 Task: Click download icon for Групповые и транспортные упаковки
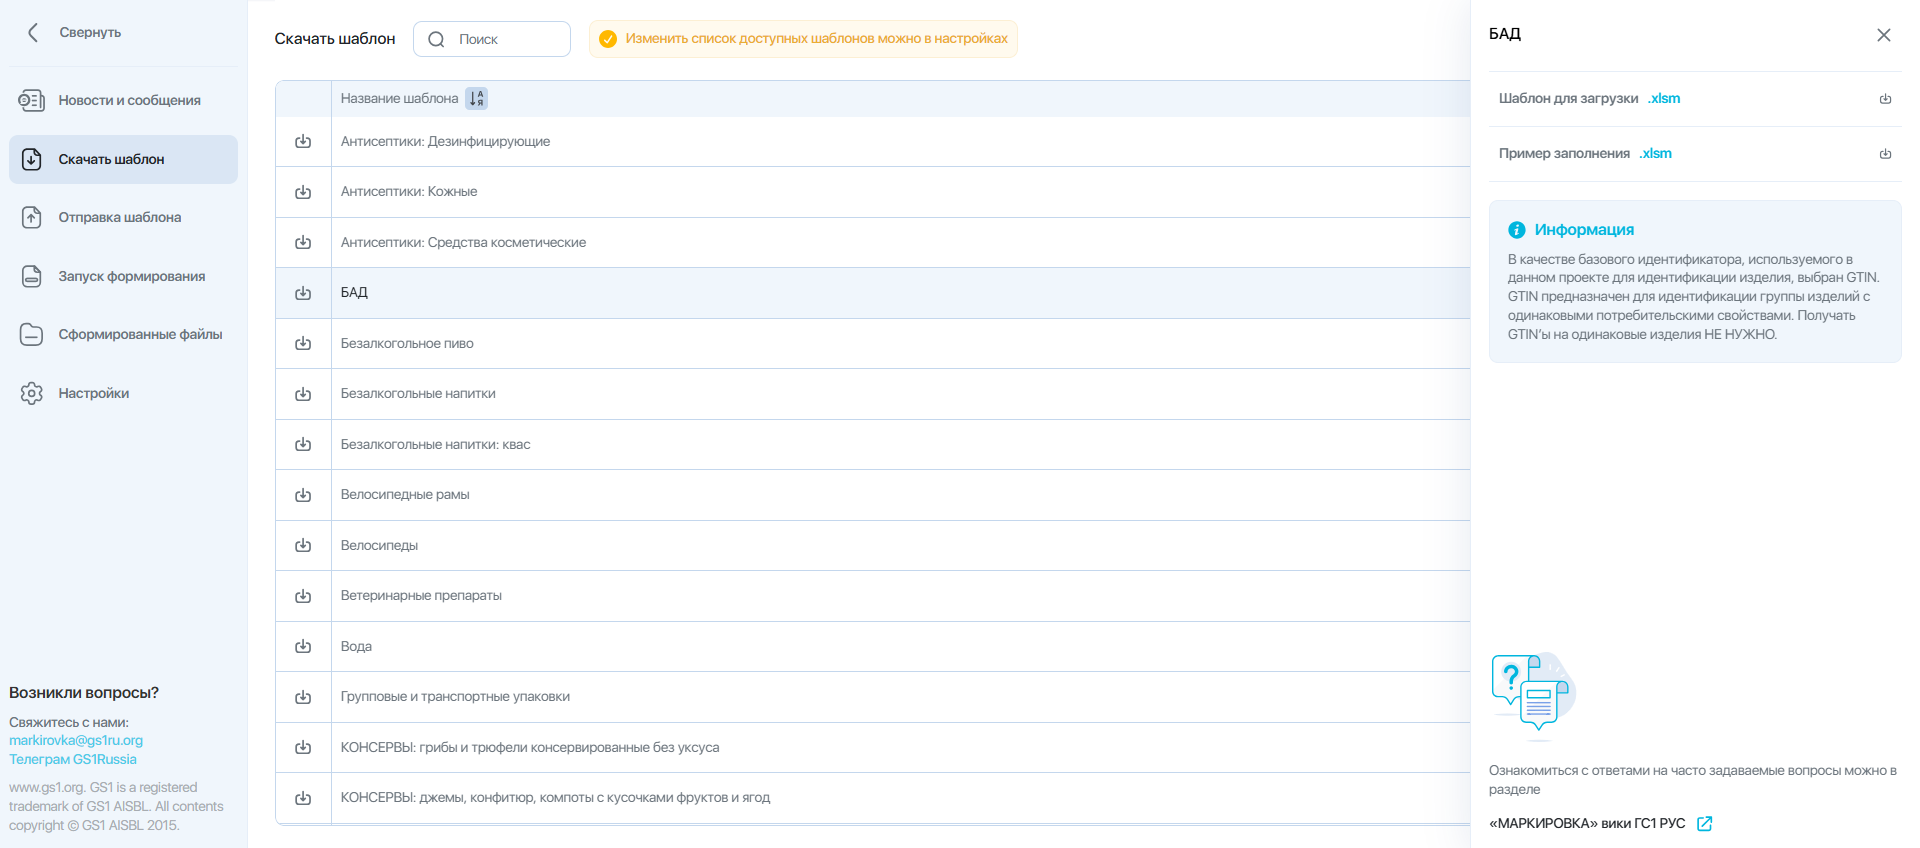tap(303, 697)
